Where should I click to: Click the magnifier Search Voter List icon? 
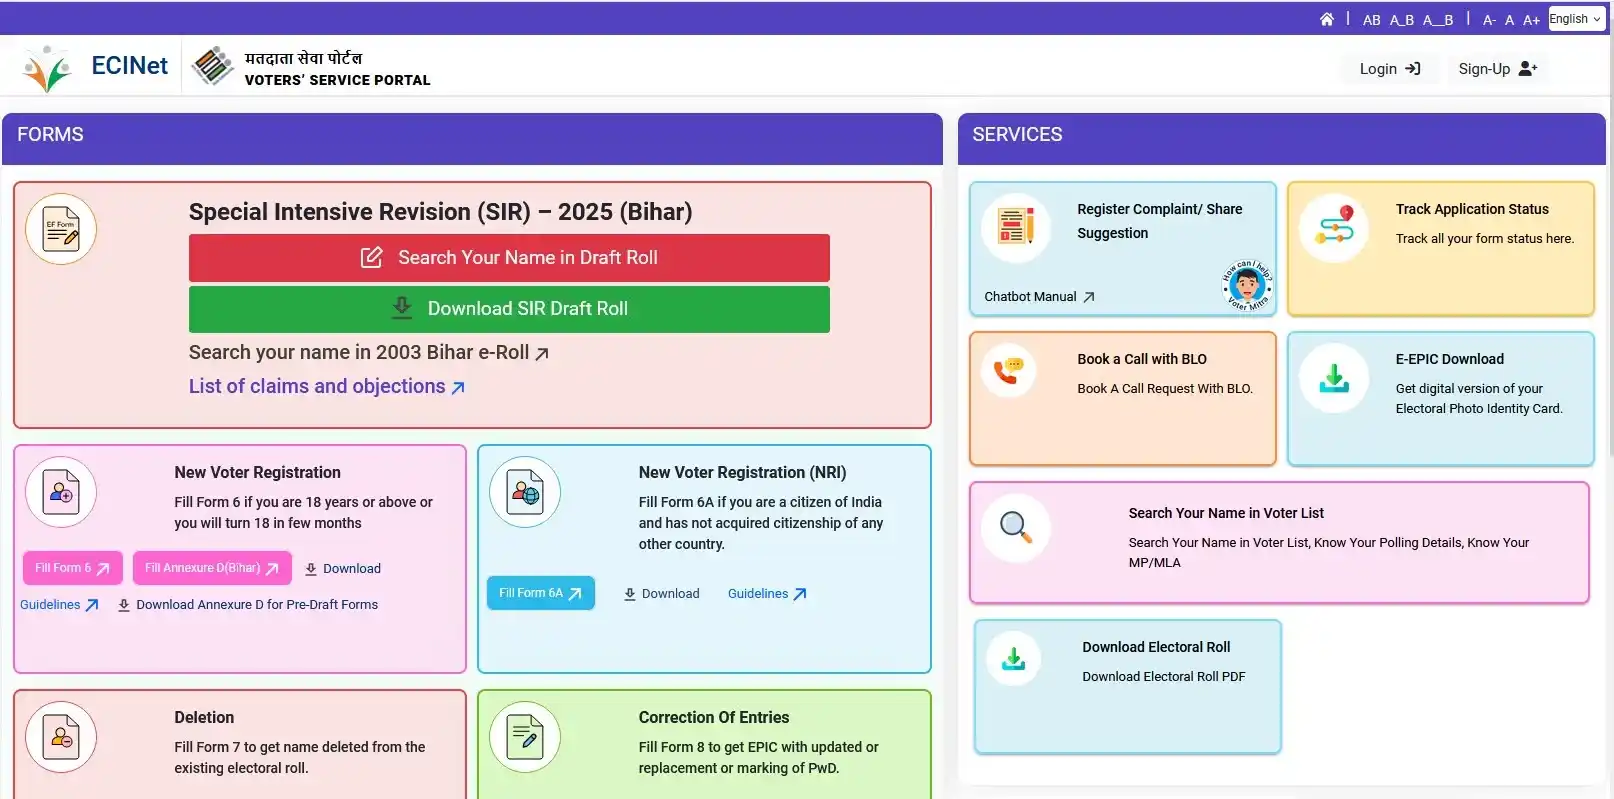point(1015,527)
